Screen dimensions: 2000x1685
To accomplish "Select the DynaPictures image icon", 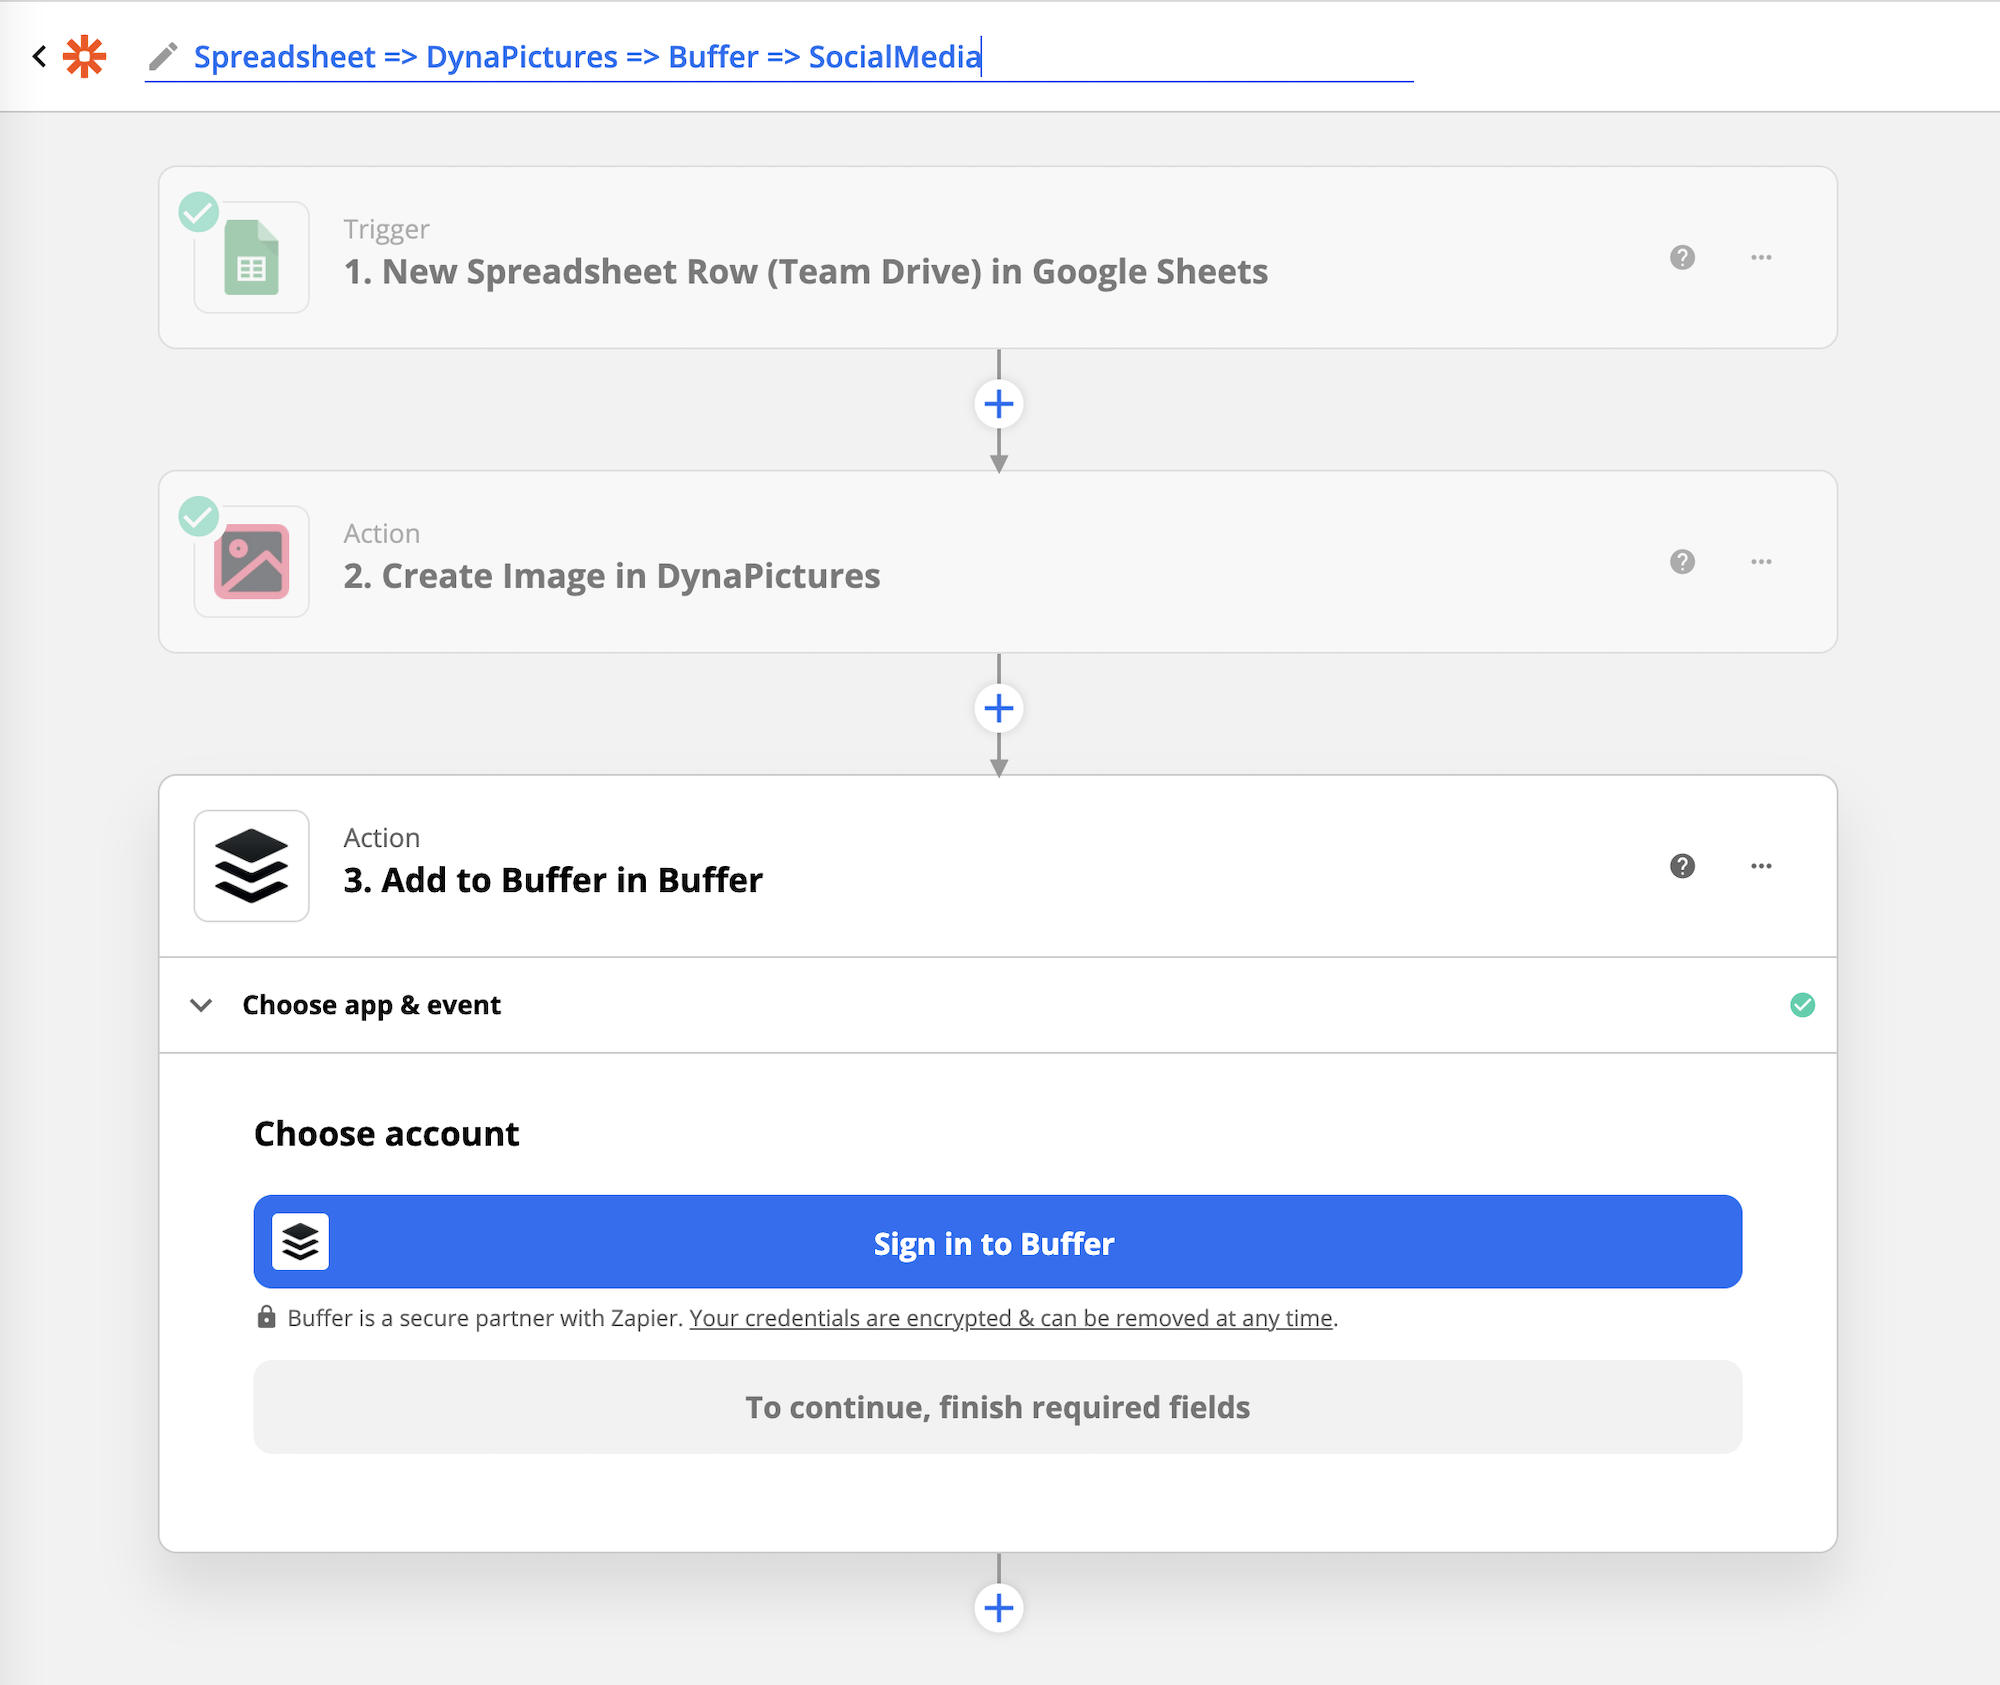I will [x=250, y=562].
